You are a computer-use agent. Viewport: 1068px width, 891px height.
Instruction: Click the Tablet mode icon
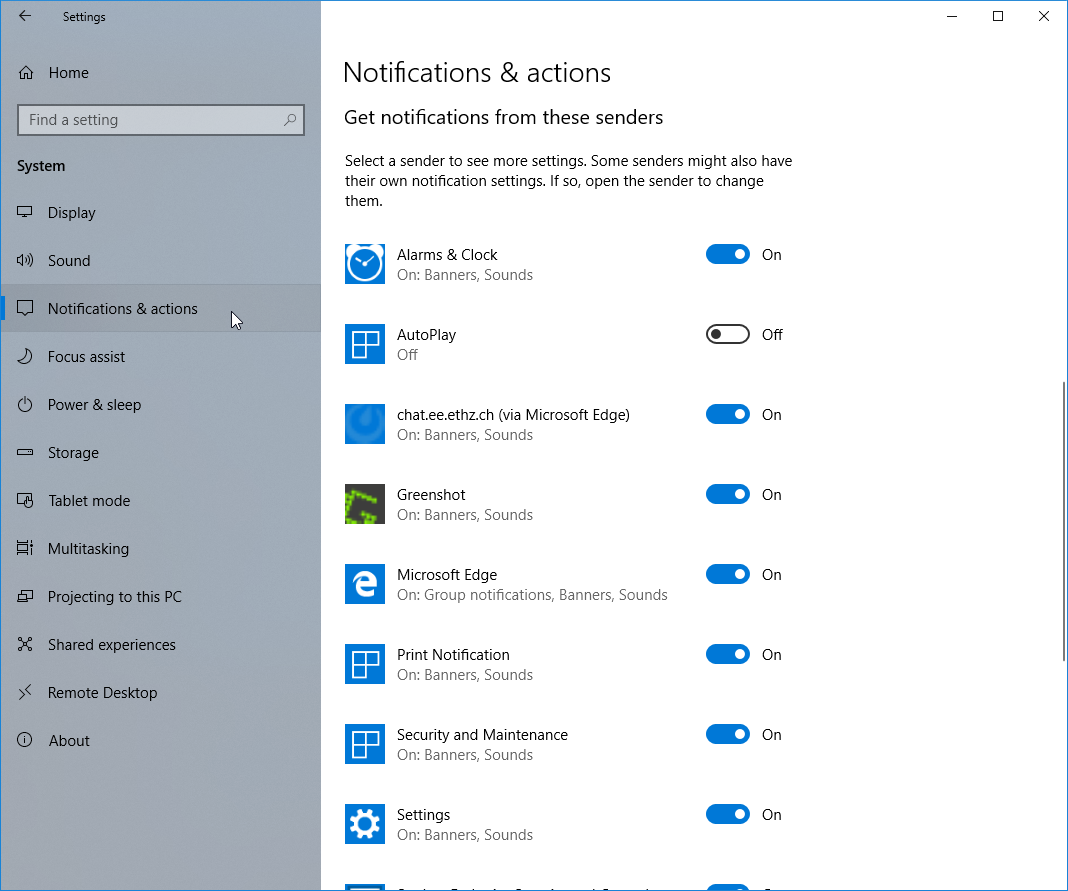(x=25, y=500)
